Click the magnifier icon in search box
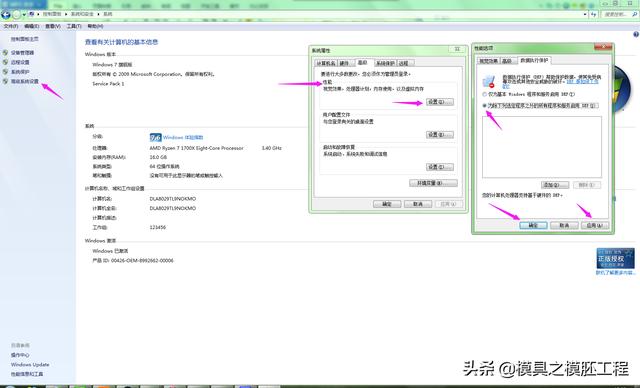Viewport: 640px width, 388px height. click(x=635, y=14)
